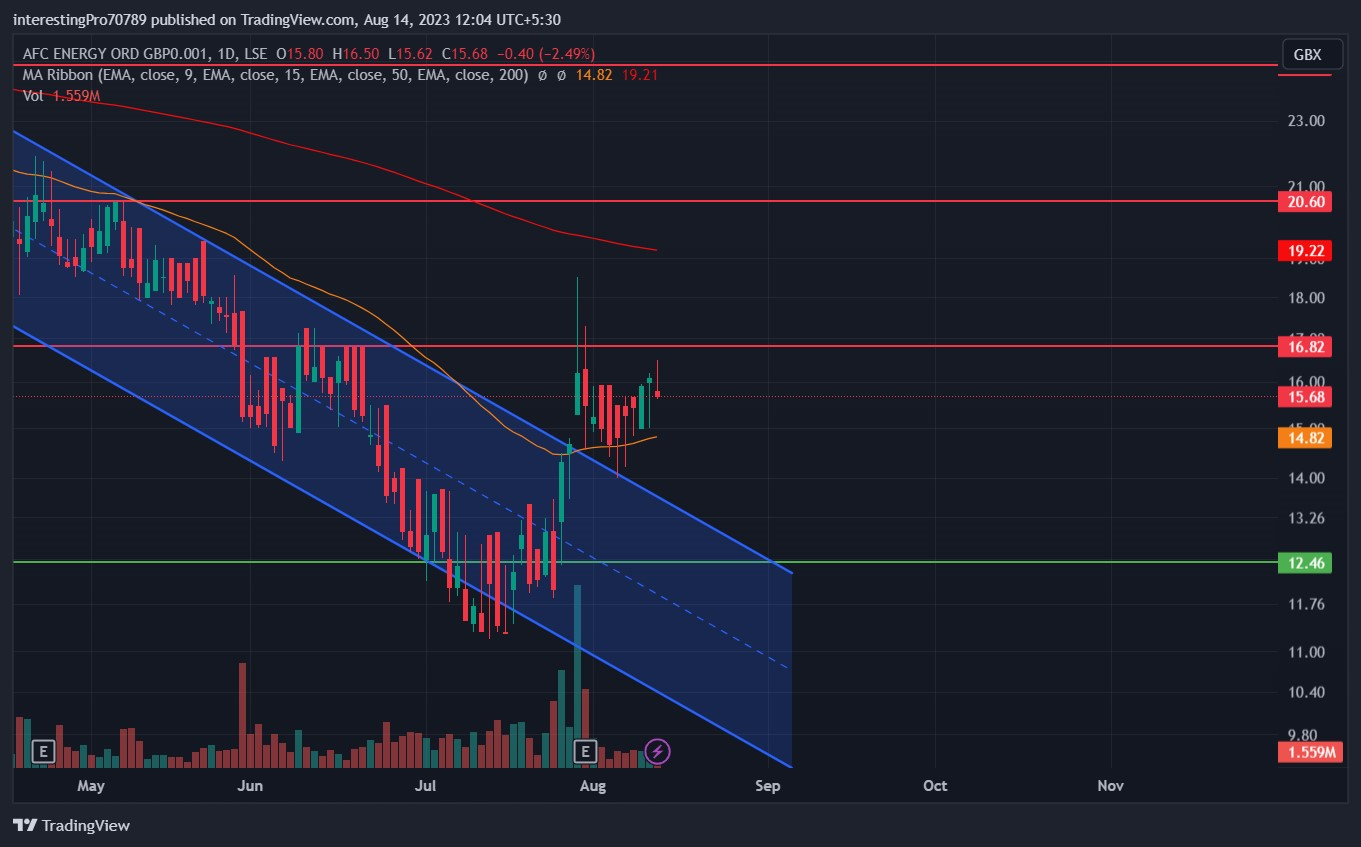
Task: Click the Jul label on time axis
Action: point(426,786)
